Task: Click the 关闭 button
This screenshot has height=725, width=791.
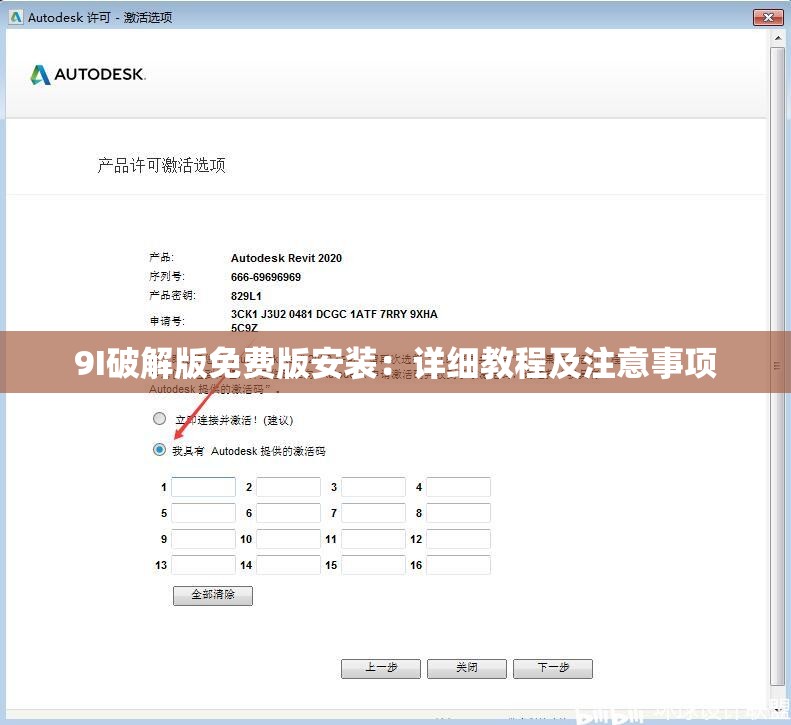Action: (466, 668)
